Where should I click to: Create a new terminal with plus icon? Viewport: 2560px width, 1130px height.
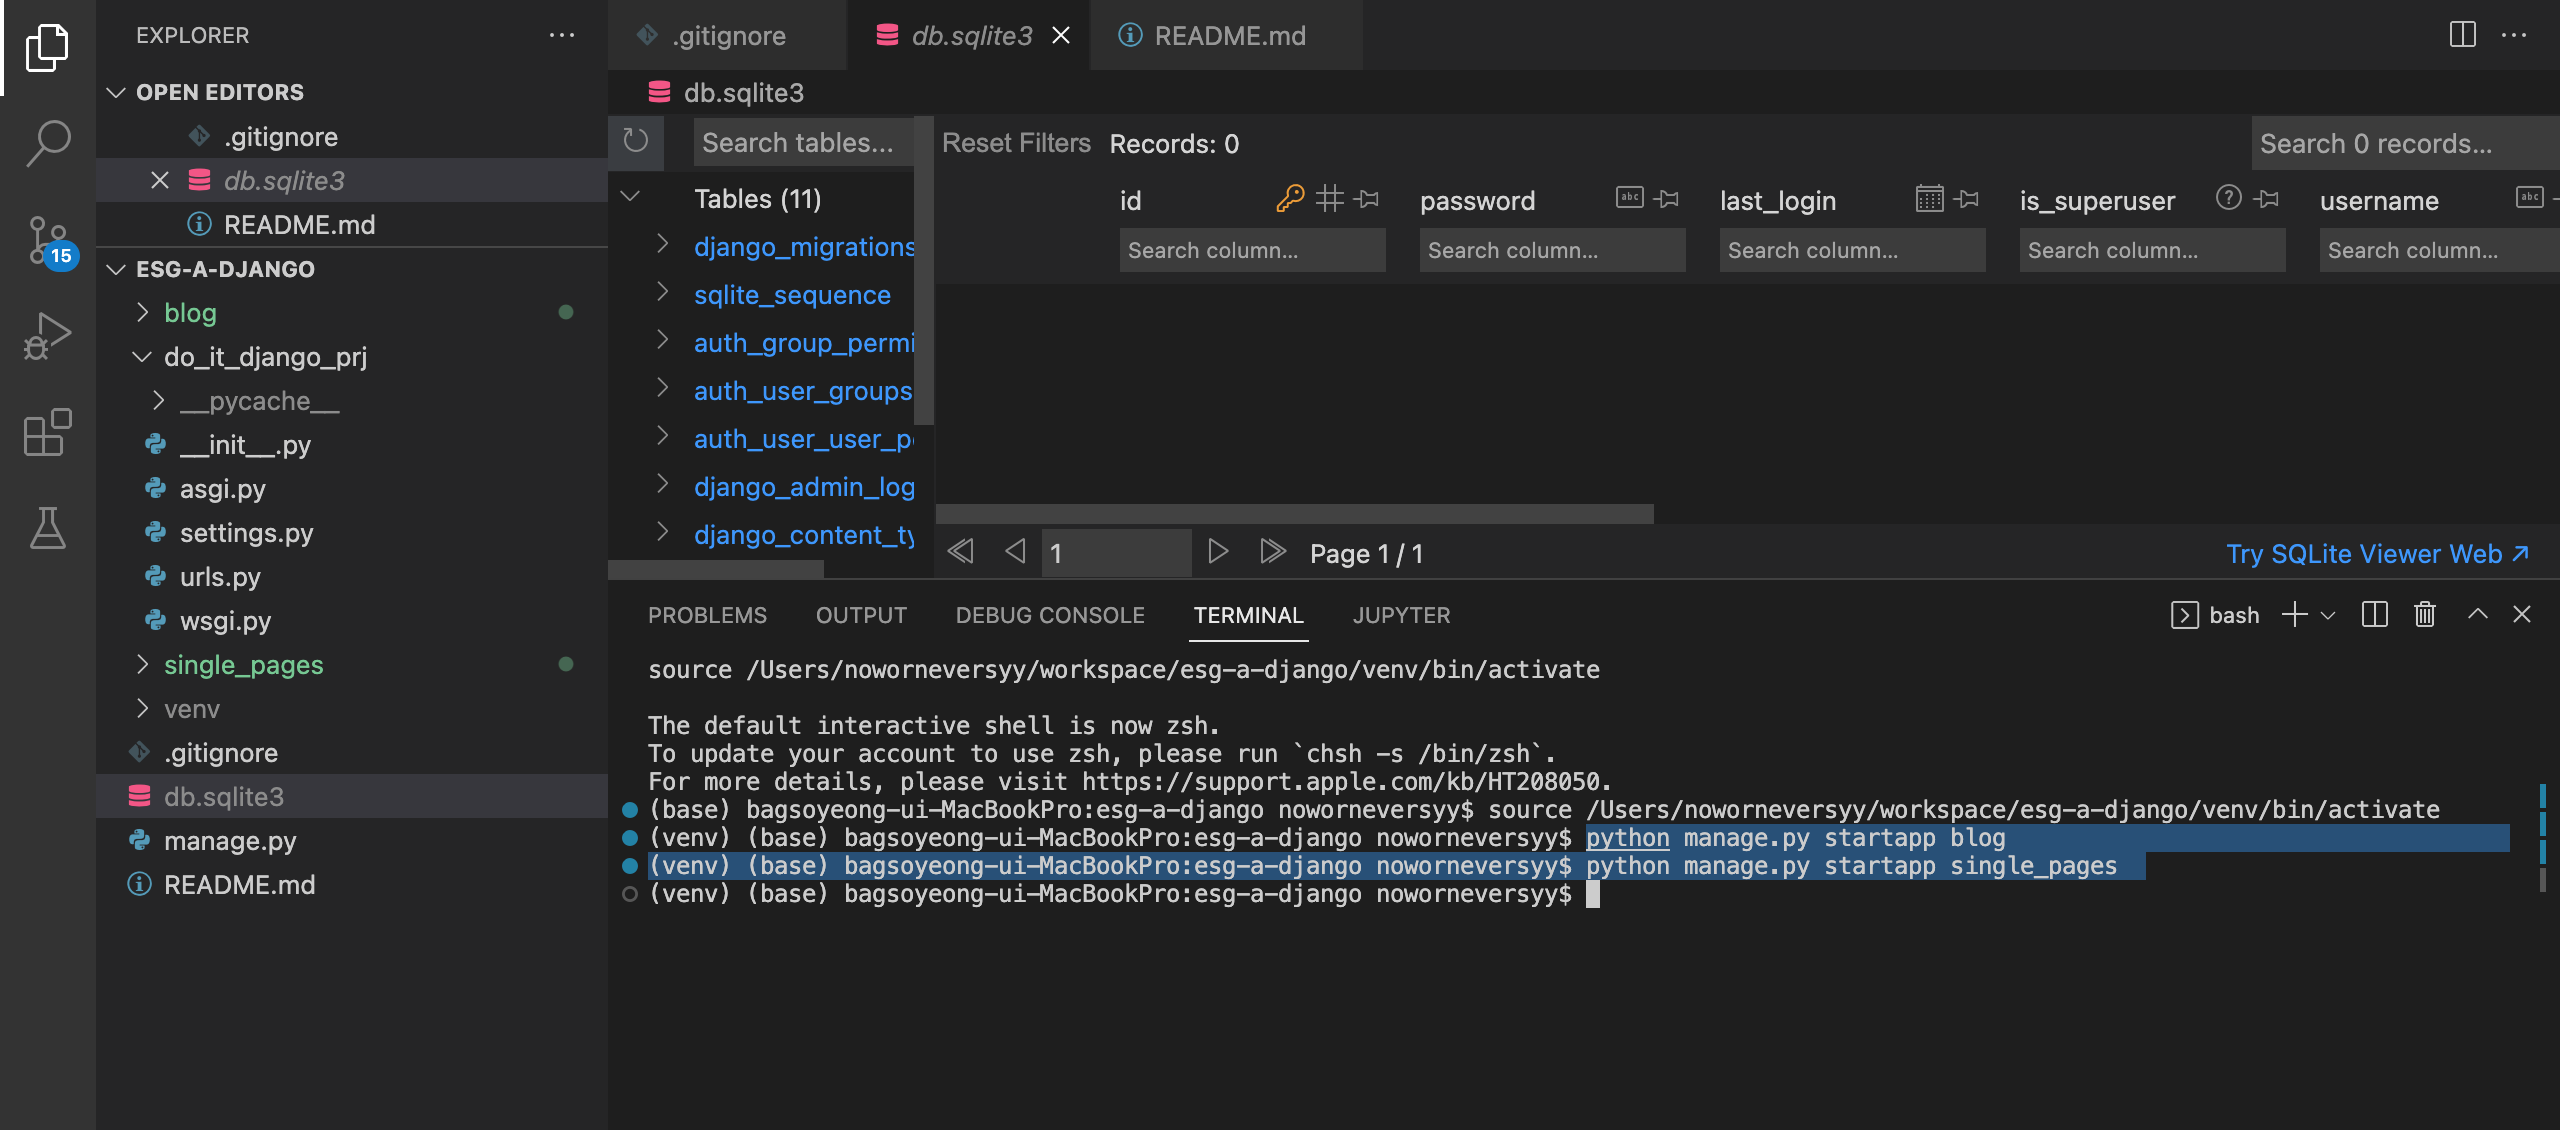pos(2295,615)
